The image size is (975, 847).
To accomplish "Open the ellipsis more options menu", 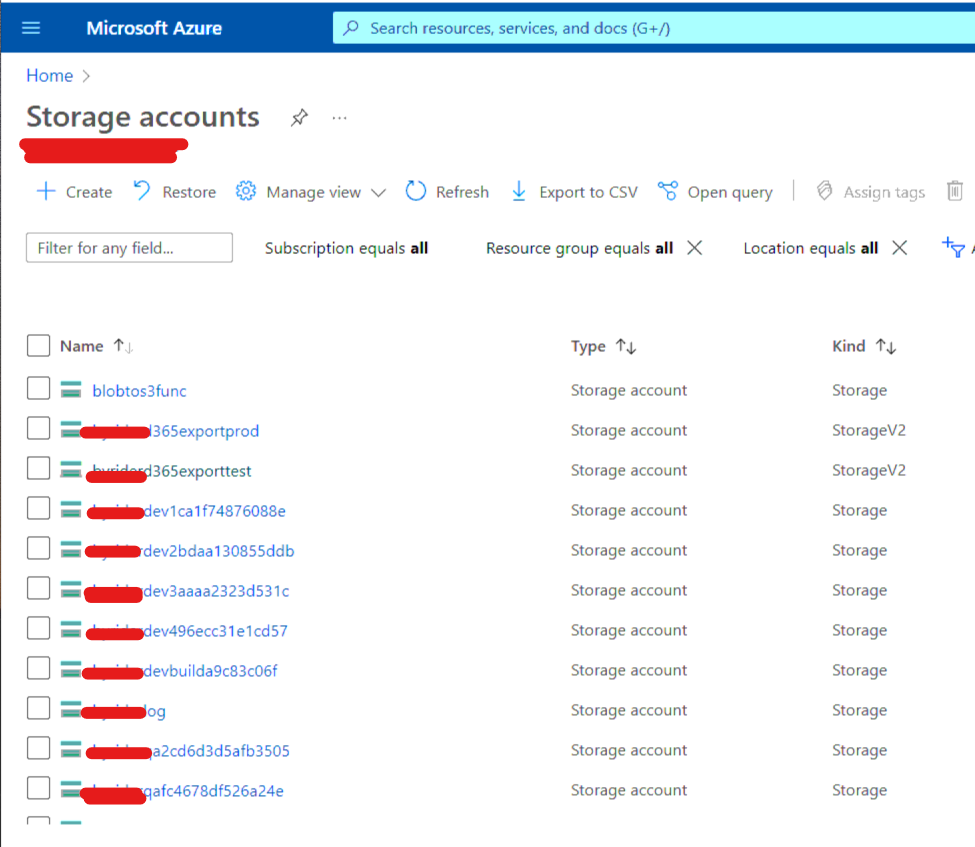I will (x=339, y=118).
